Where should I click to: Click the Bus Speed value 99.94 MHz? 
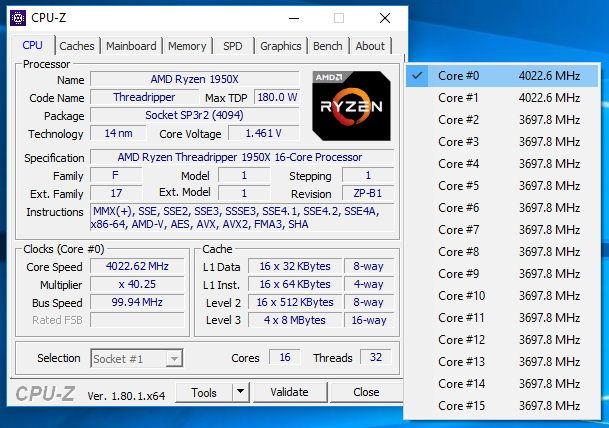coord(137,302)
